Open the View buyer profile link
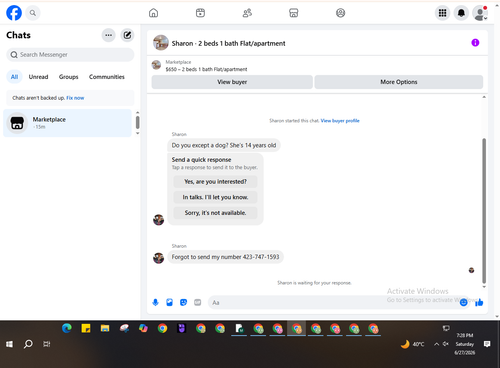 tap(340, 121)
